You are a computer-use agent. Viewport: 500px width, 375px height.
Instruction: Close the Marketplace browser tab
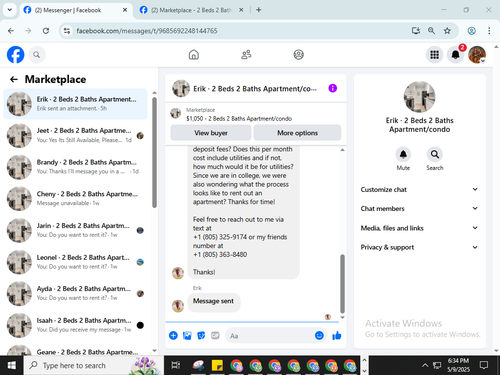click(x=241, y=10)
